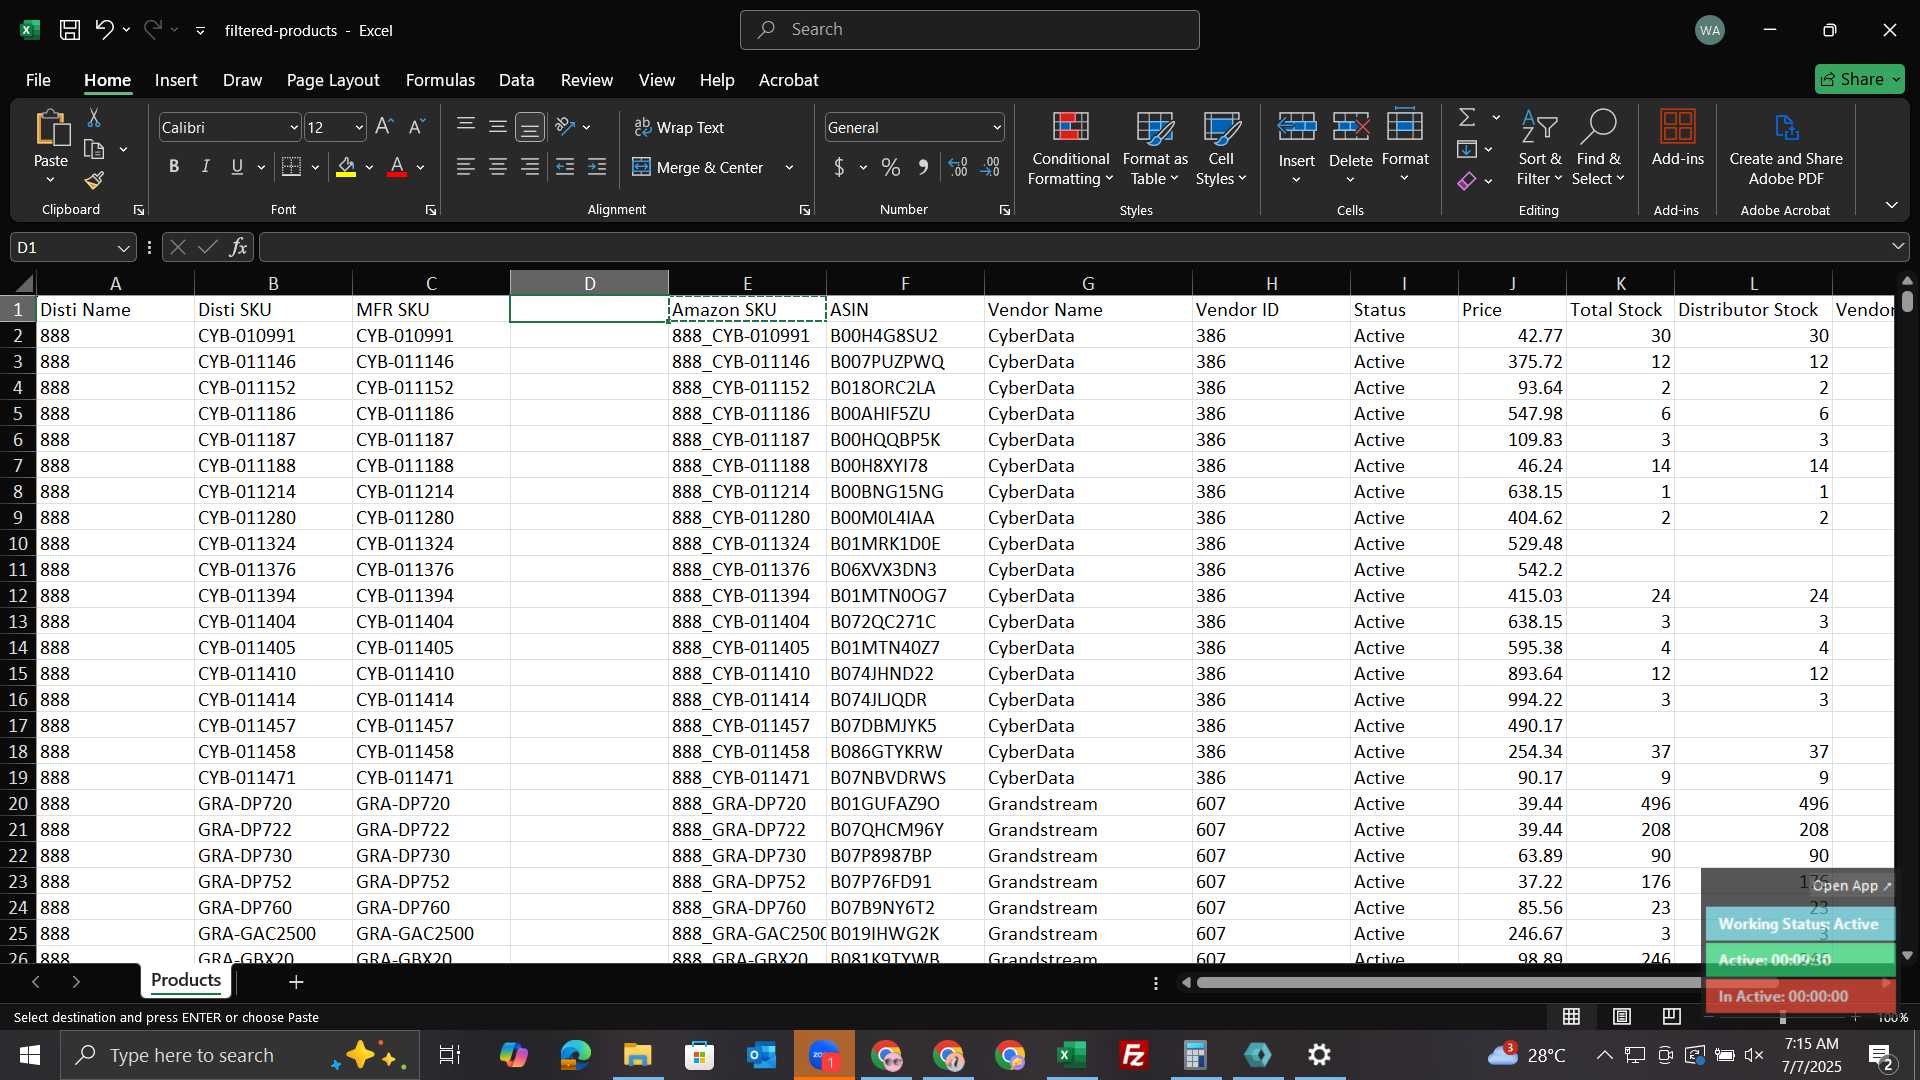Open File Explorer from the taskbar
The height and width of the screenshot is (1080, 1920).
coord(637,1055)
